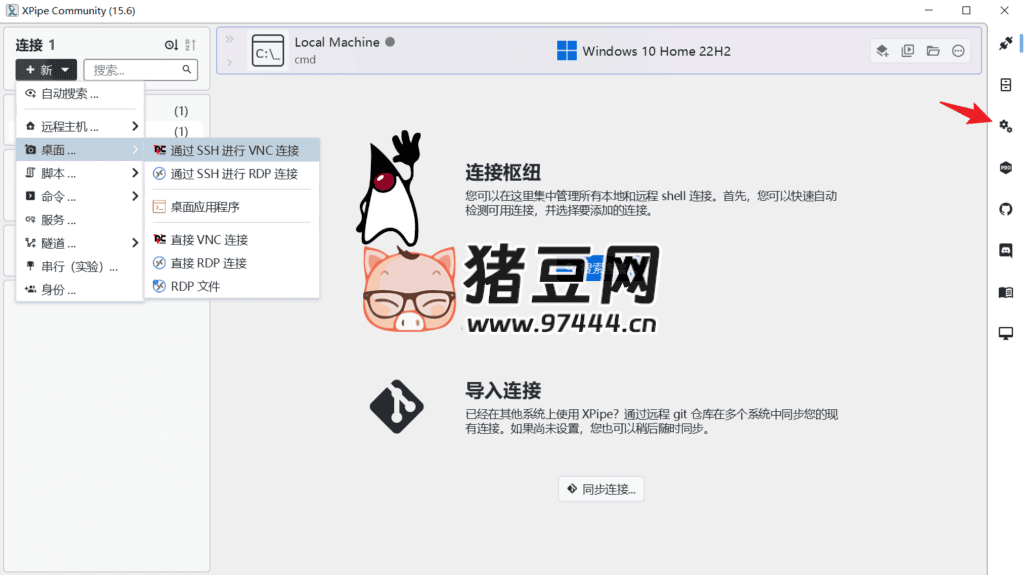
Task: Focus the 搜索 search field
Action: (x=140, y=70)
